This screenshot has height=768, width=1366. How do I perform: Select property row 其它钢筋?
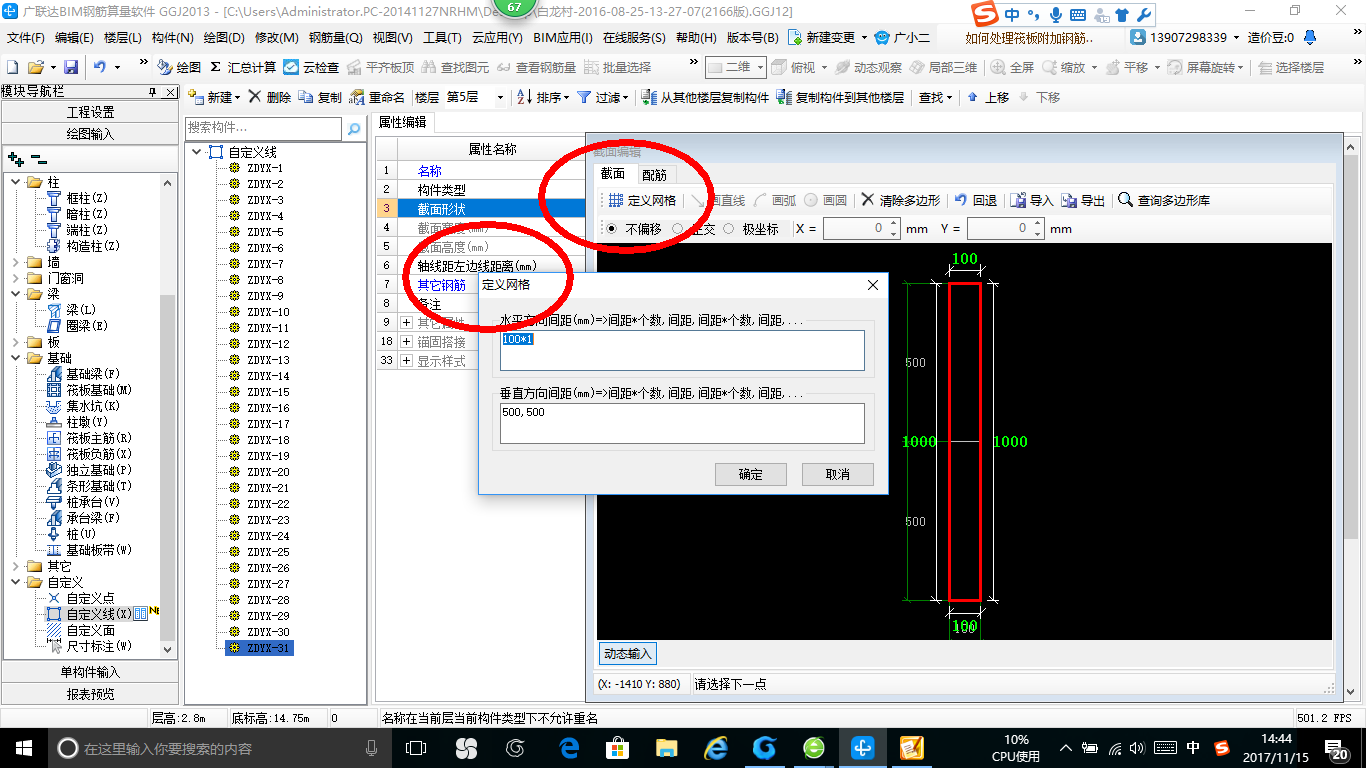click(441, 285)
